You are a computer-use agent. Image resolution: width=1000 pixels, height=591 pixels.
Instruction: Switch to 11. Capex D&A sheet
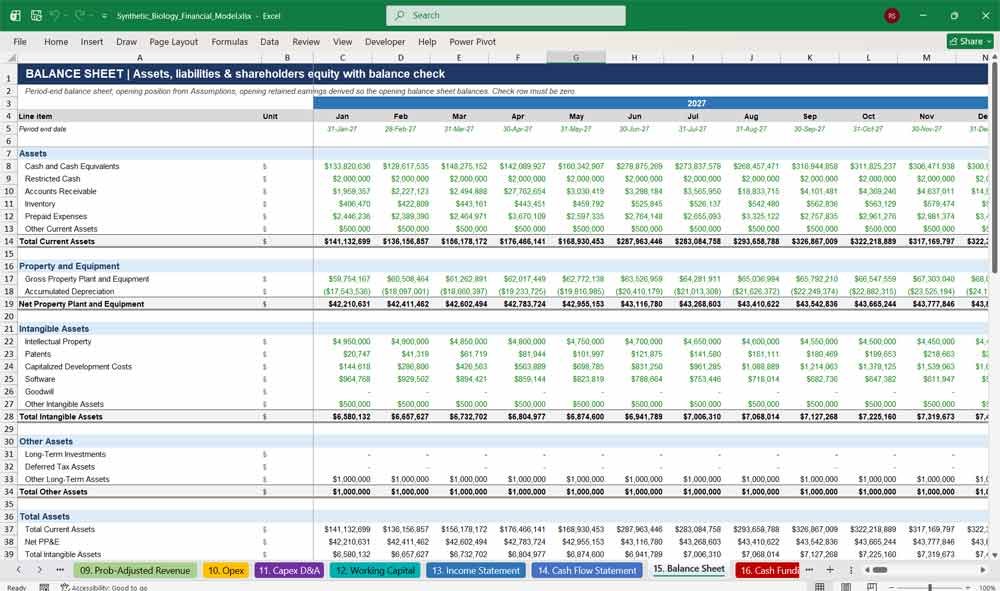tap(289, 570)
